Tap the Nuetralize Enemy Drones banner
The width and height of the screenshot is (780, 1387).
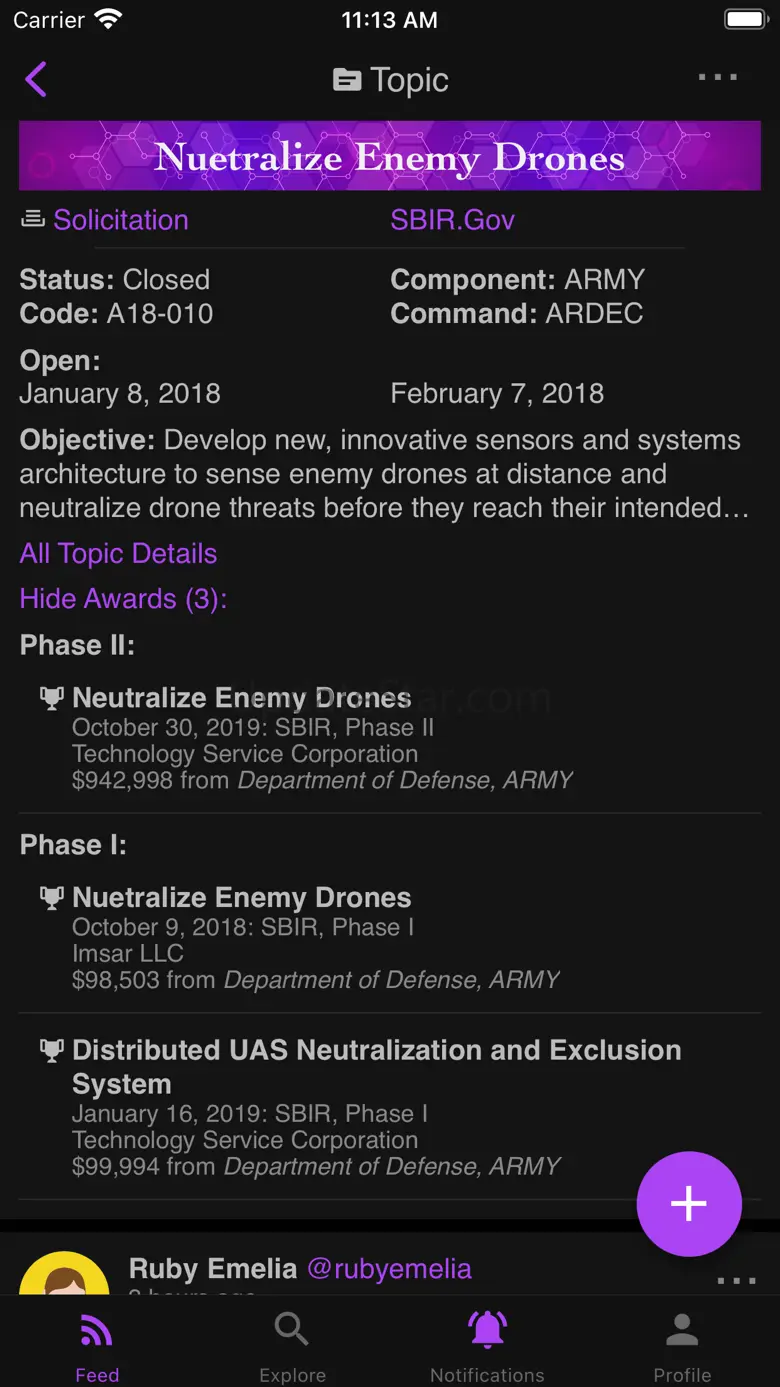(x=390, y=156)
